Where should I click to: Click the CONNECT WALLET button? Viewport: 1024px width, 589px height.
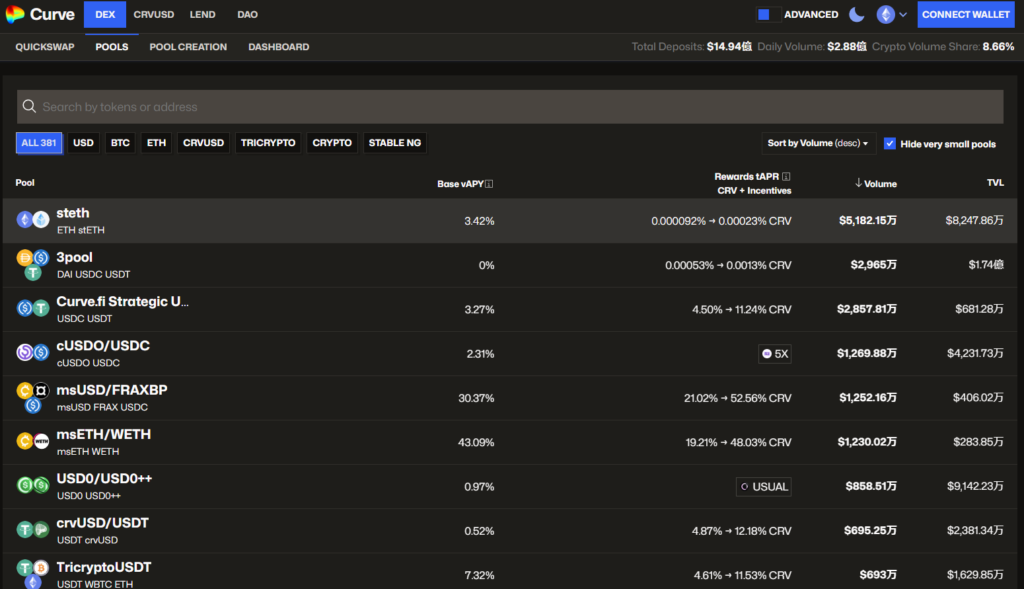click(966, 14)
